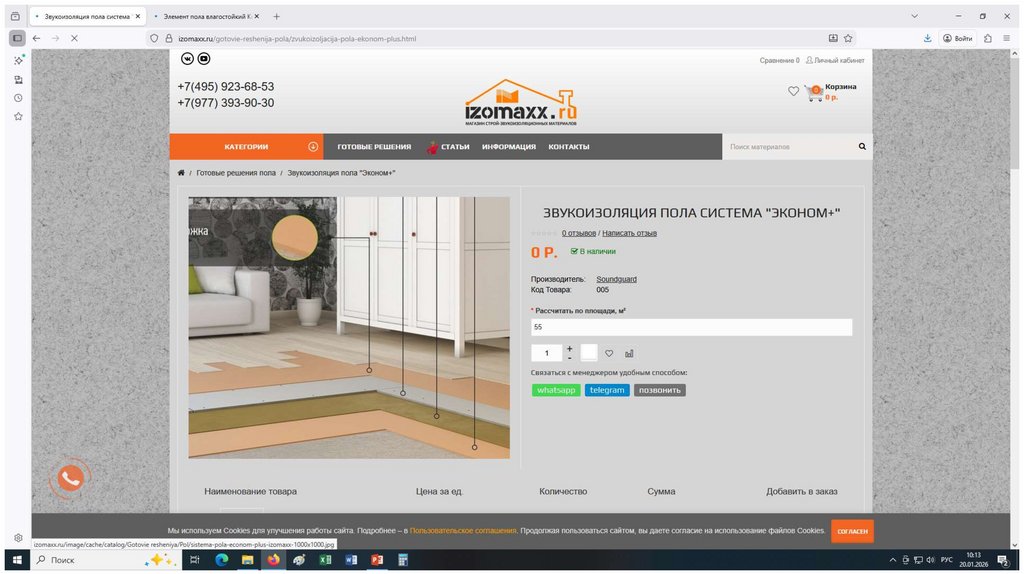The width and height of the screenshot is (1024, 574).
Task: Click the area calculation input field
Action: point(691,327)
